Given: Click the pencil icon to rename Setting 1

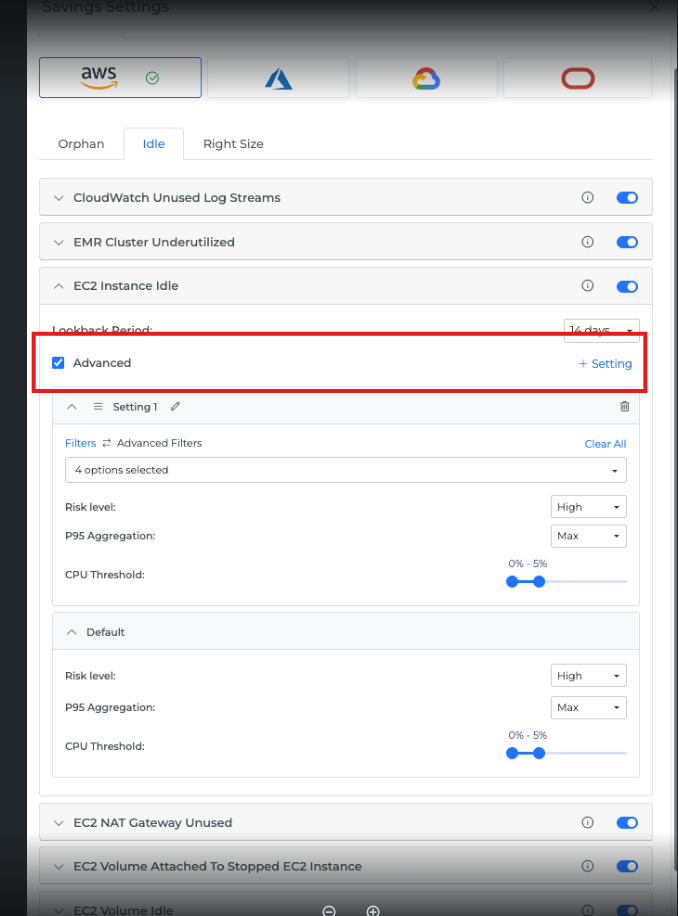Looking at the screenshot, I should 175,407.
